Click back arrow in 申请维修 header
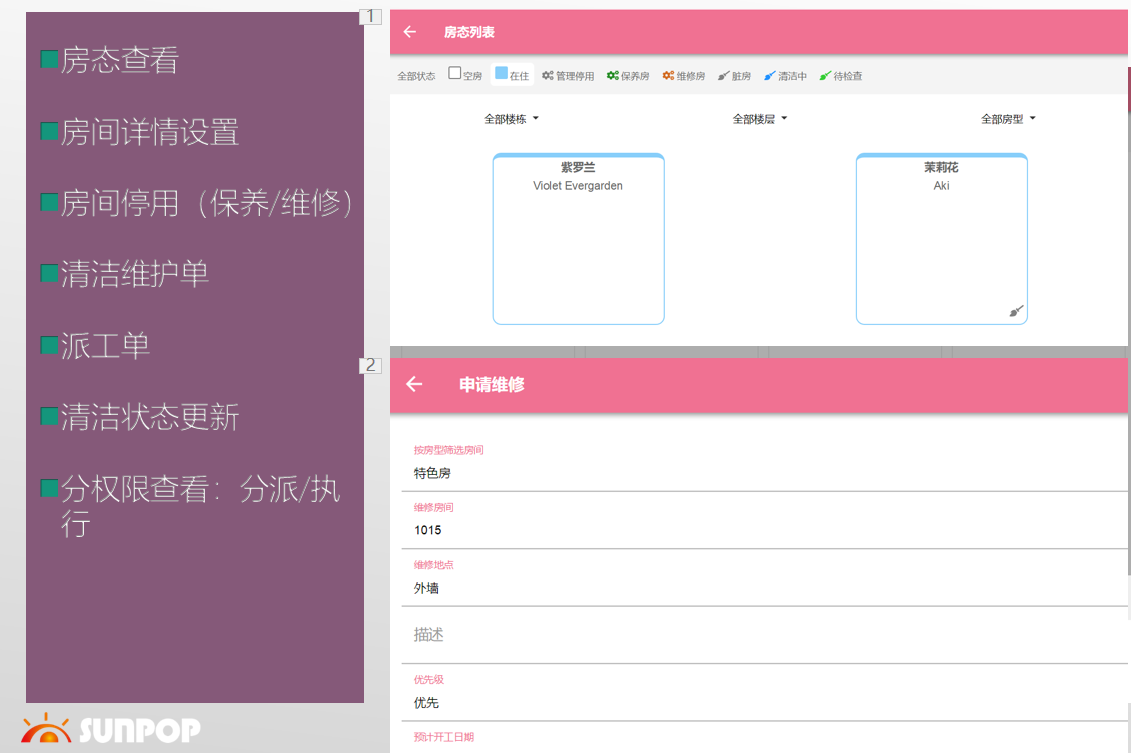 point(414,384)
